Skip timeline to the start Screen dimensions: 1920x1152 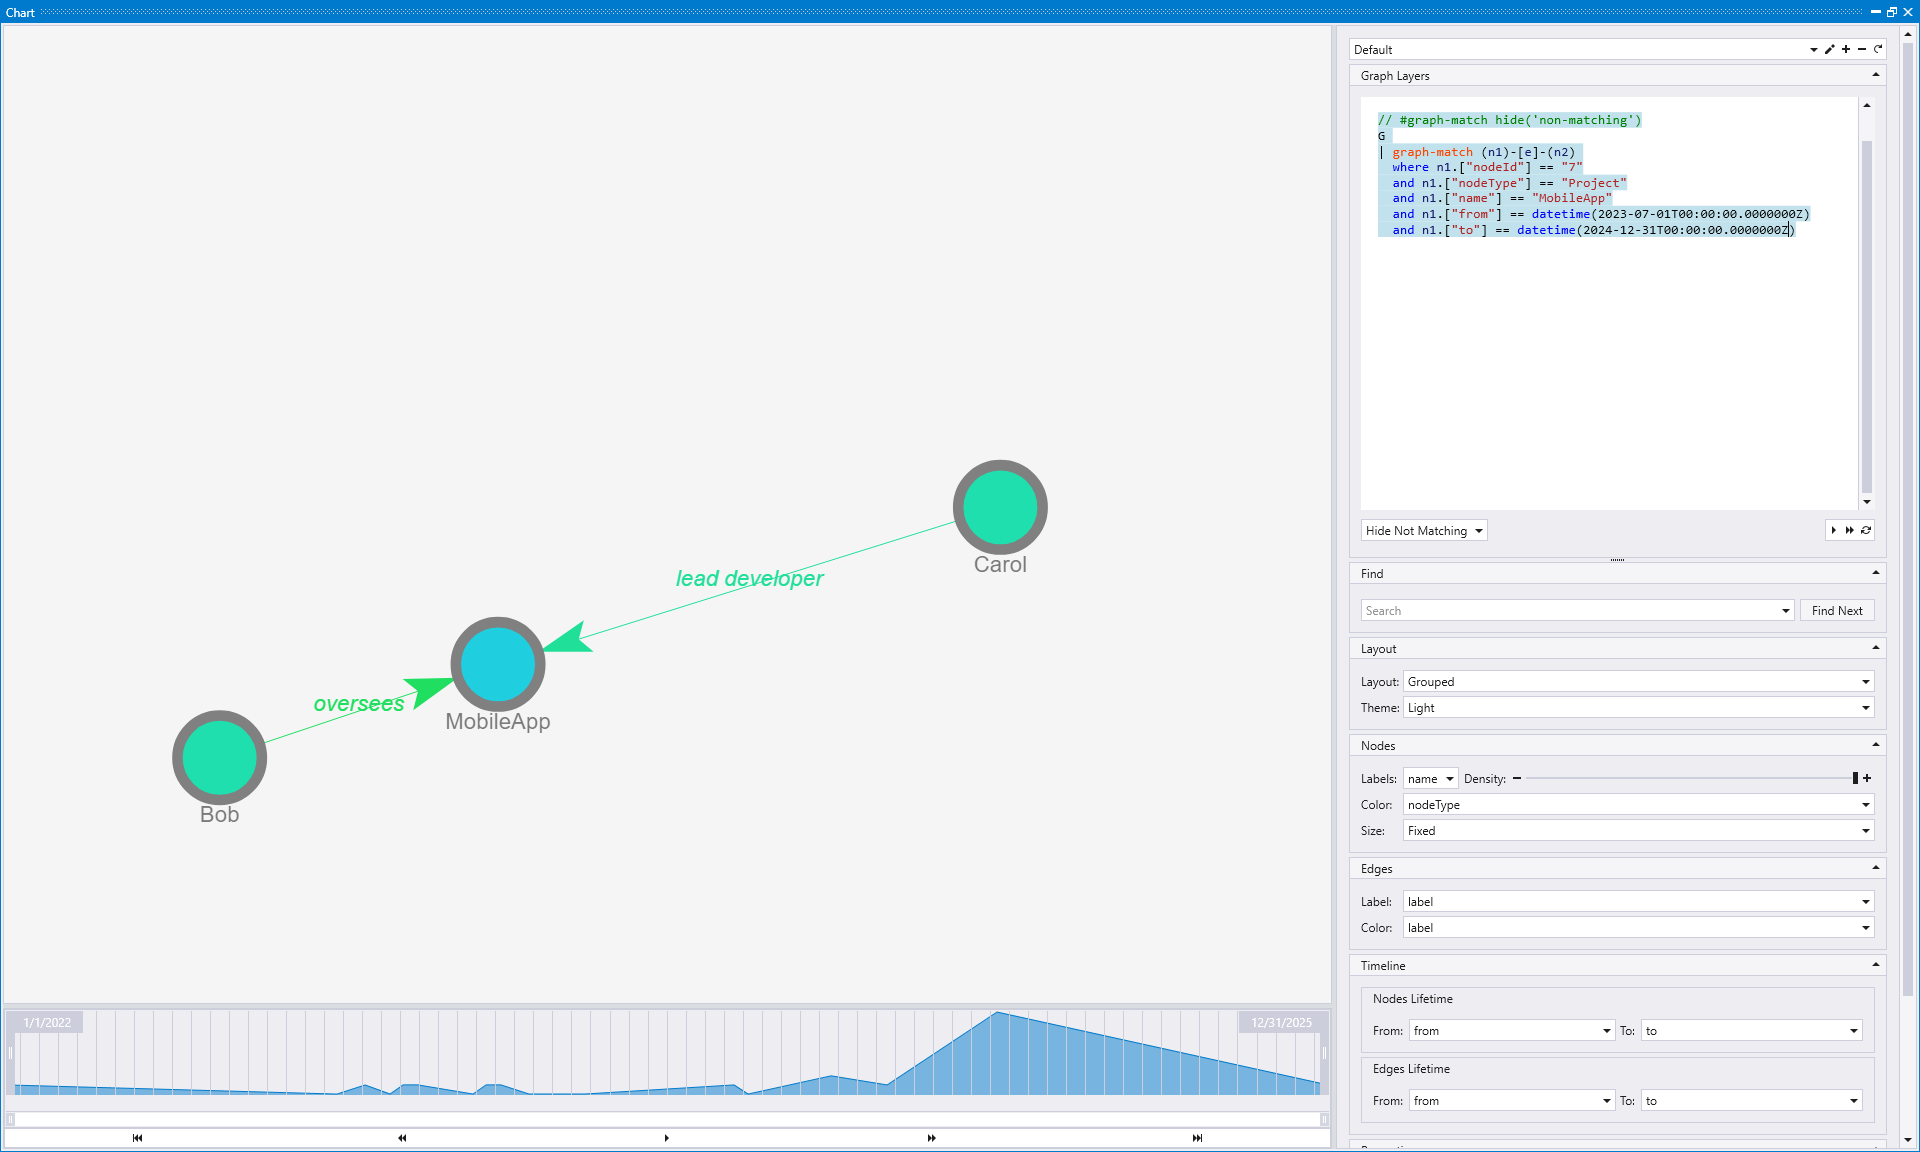[137, 1138]
